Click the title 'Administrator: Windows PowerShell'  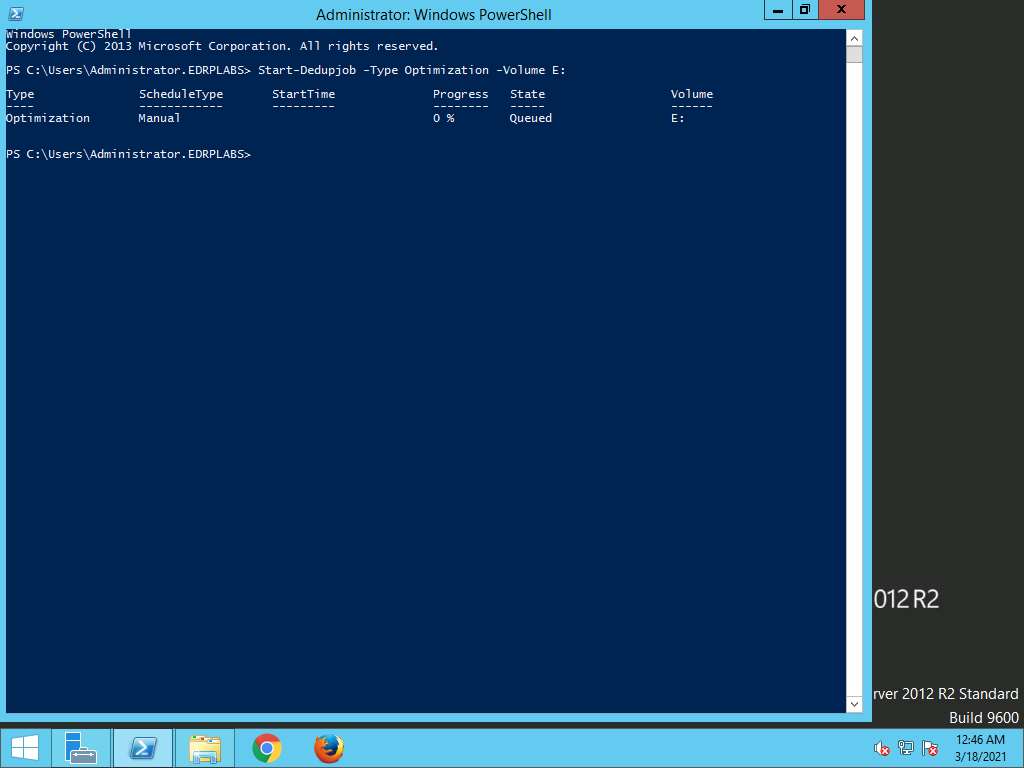434,14
